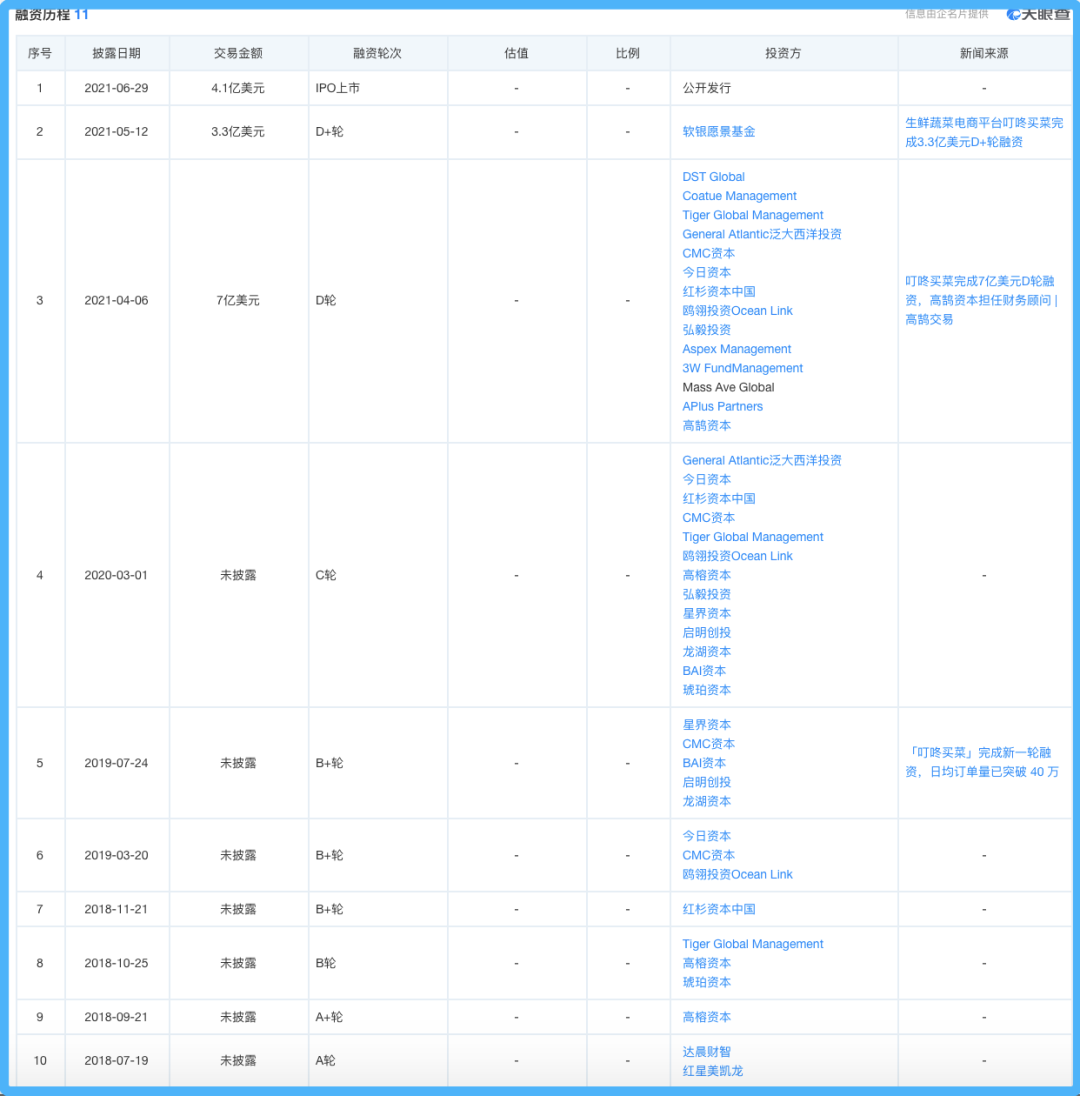The height and width of the screenshot is (1096, 1080).
Task: Open 红星美凯龙 investor link
Action: click(712, 1071)
